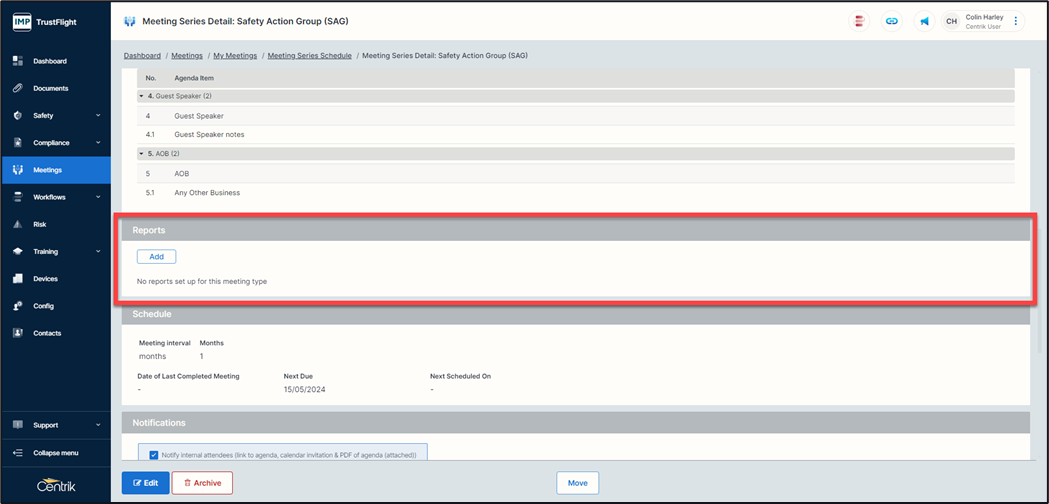Open Dashboard from the sidebar menu
The image size is (1049, 504).
pos(56,61)
